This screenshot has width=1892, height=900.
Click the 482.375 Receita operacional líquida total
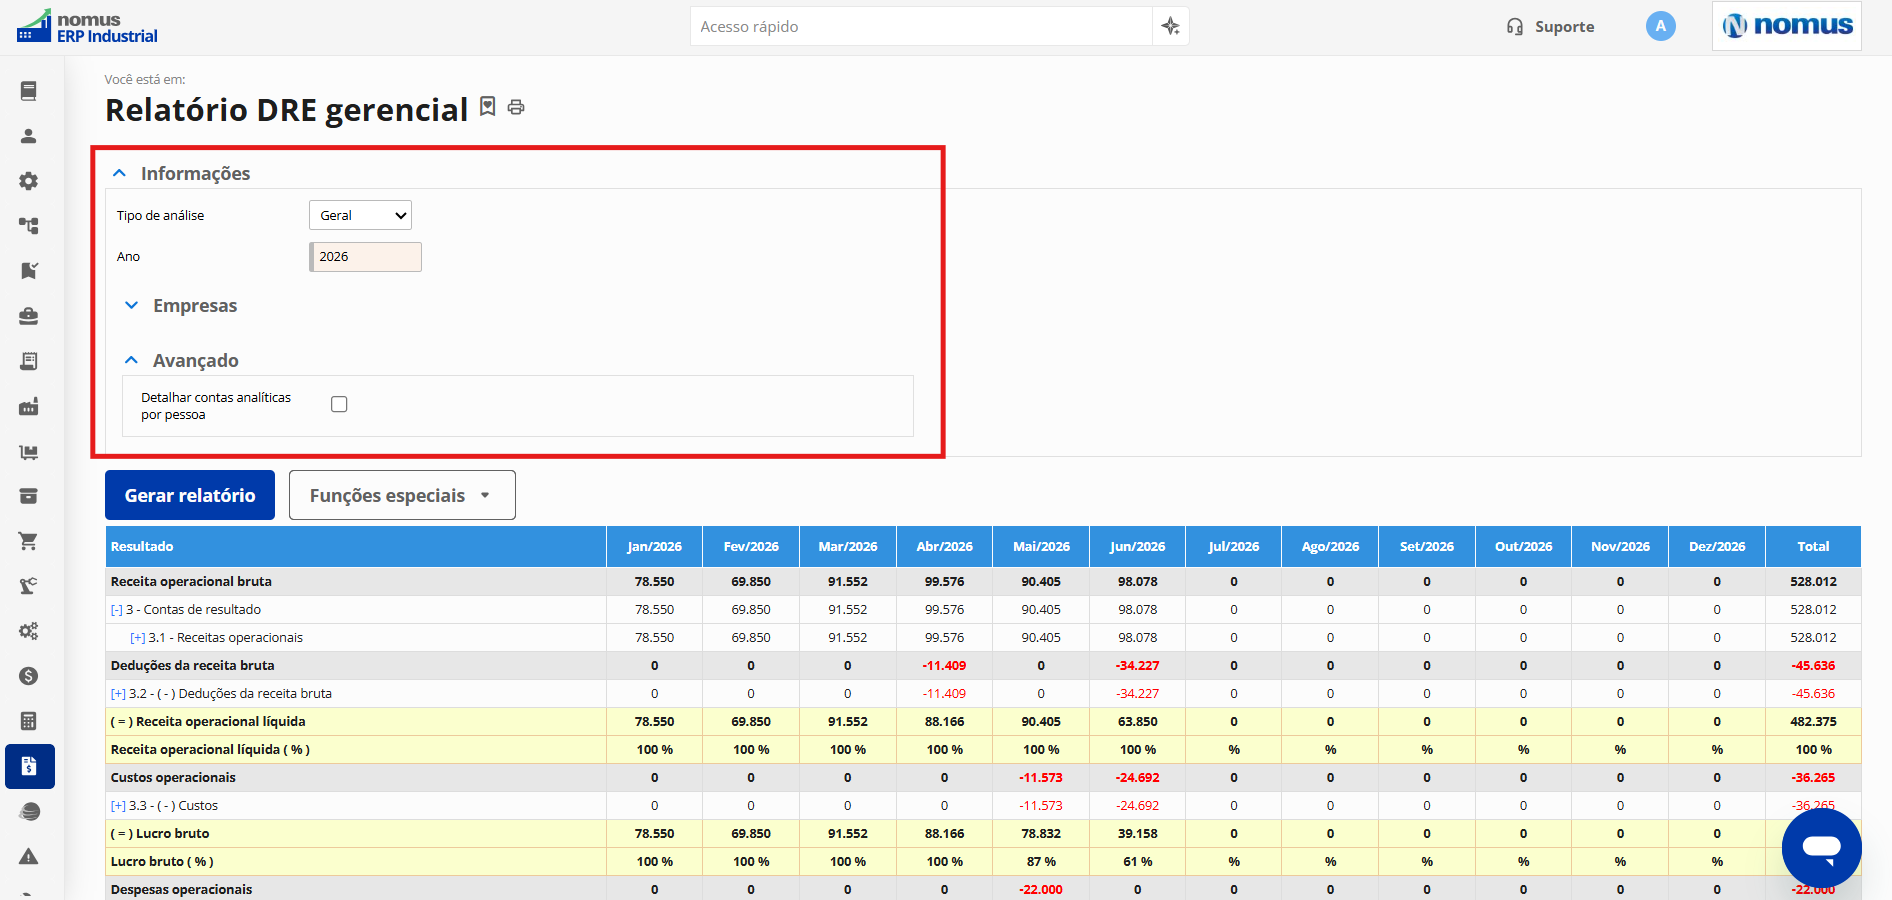[1813, 722]
